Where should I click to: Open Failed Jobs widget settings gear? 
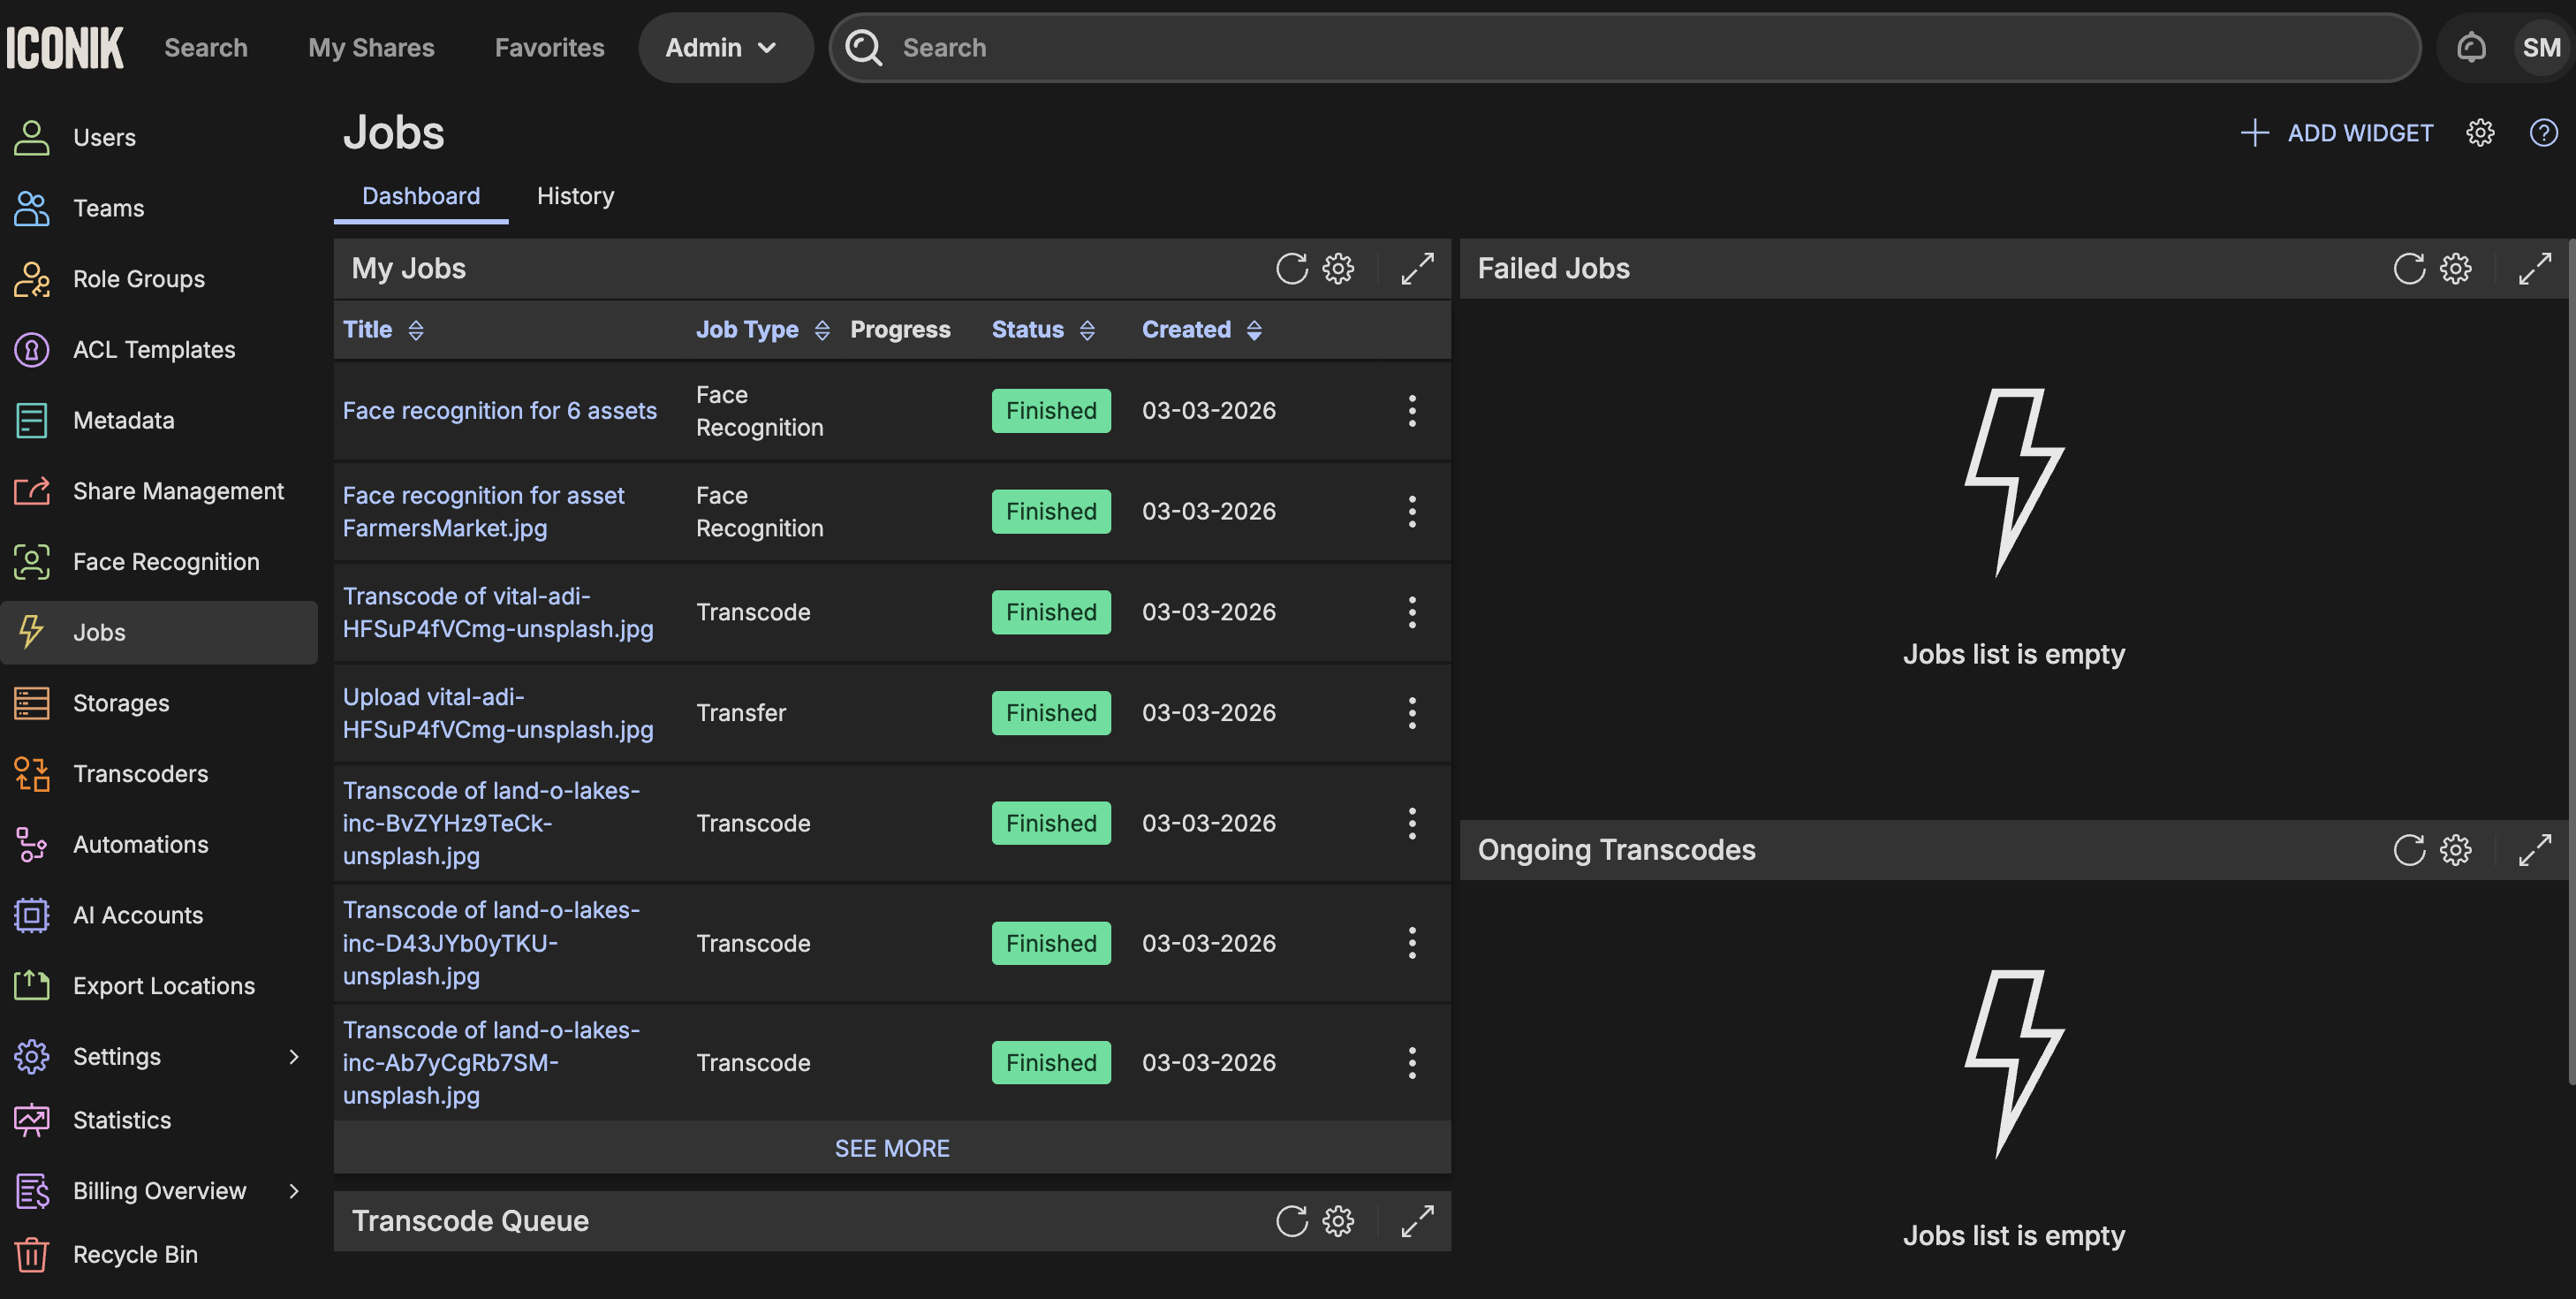click(2455, 268)
